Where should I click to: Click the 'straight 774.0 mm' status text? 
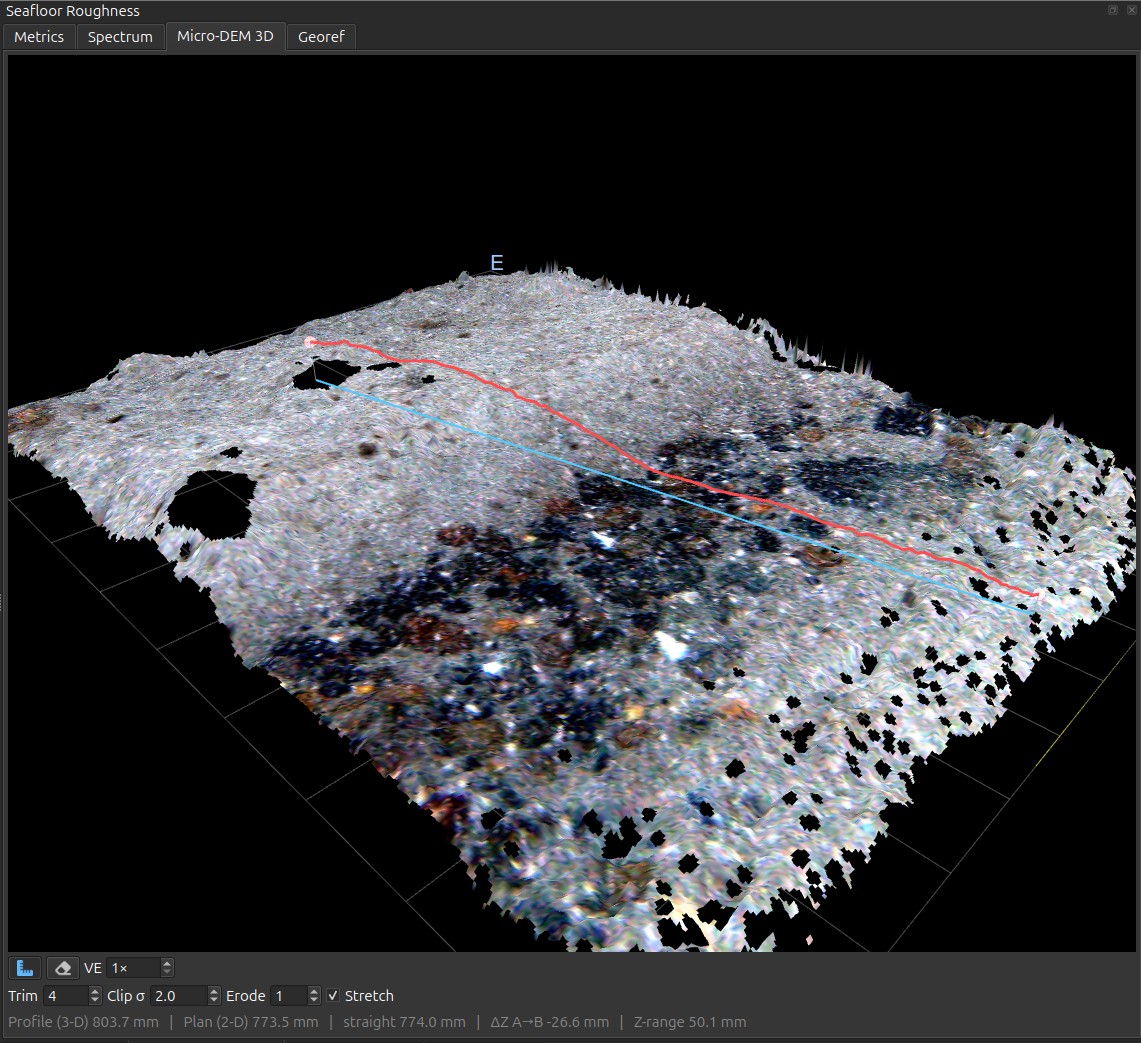click(x=405, y=1022)
